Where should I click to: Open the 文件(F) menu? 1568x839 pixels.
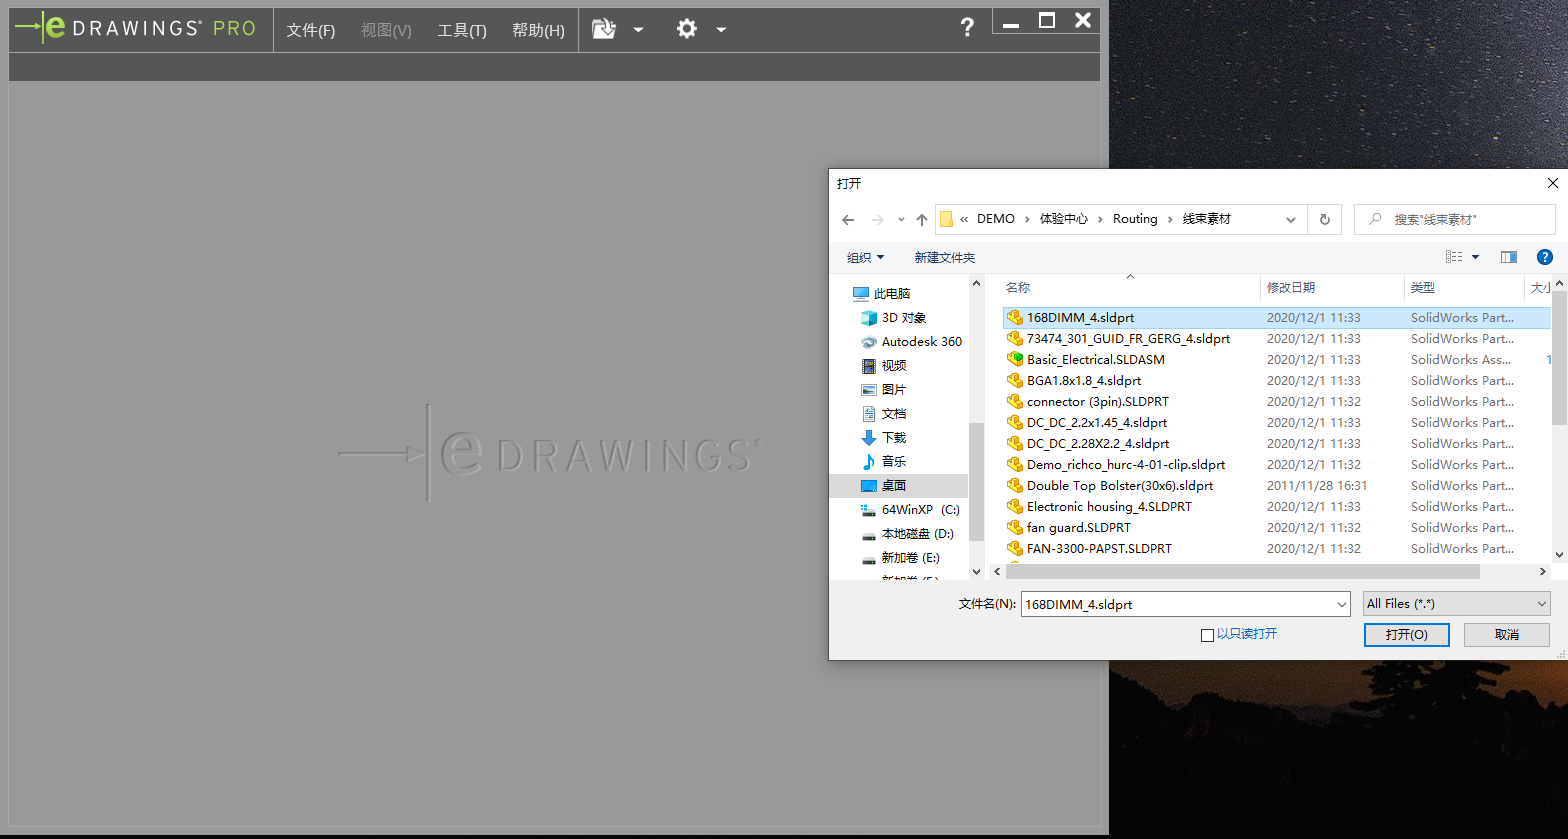pyautogui.click(x=310, y=30)
